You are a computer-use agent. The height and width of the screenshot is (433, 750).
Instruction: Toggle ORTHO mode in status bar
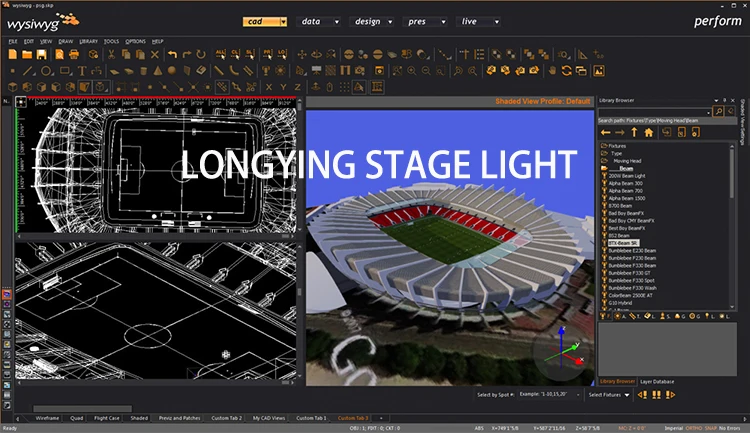(694, 428)
